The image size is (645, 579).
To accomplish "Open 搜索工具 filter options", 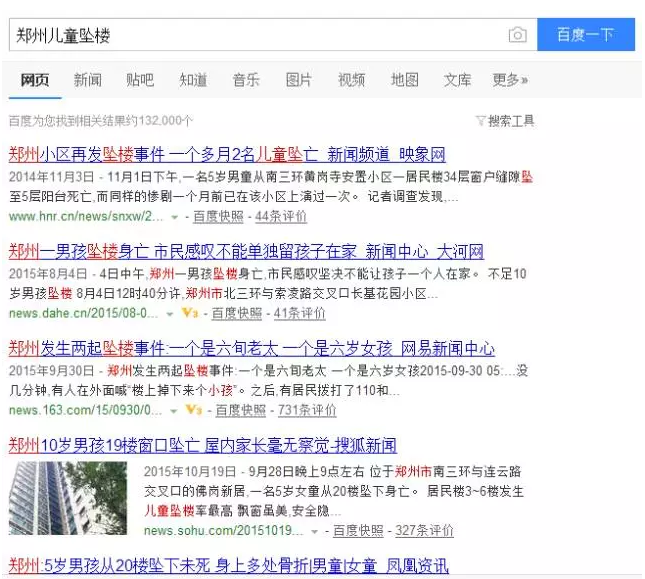I will tap(511, 121).
